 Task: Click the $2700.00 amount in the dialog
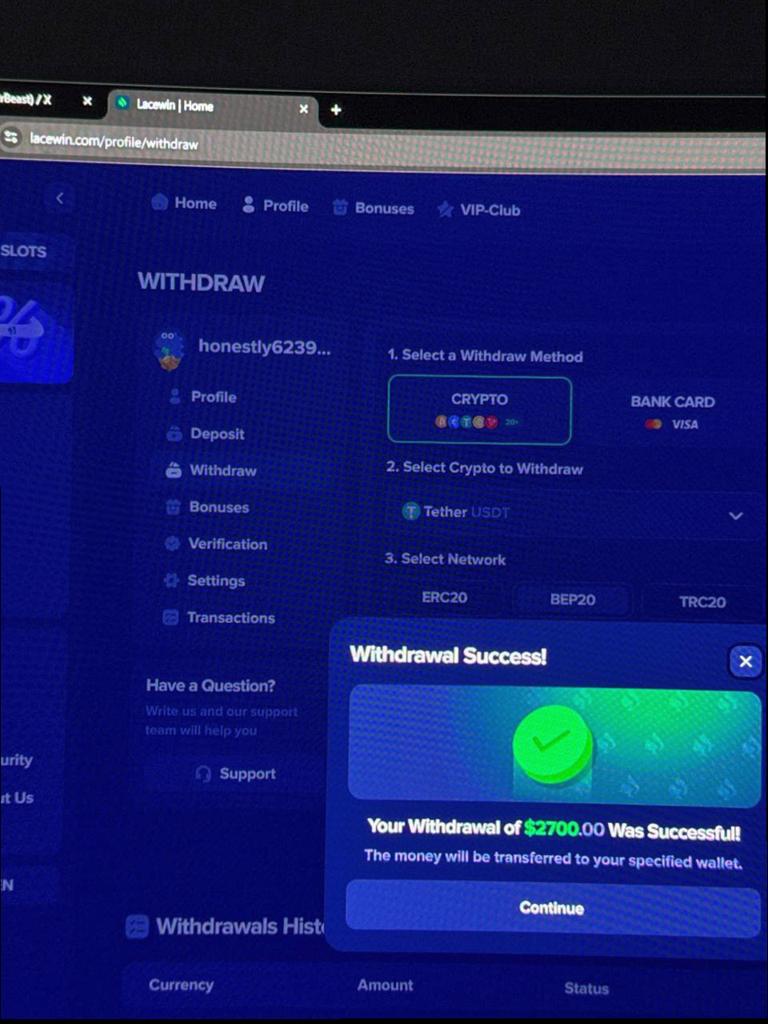[x=564, y=829]
